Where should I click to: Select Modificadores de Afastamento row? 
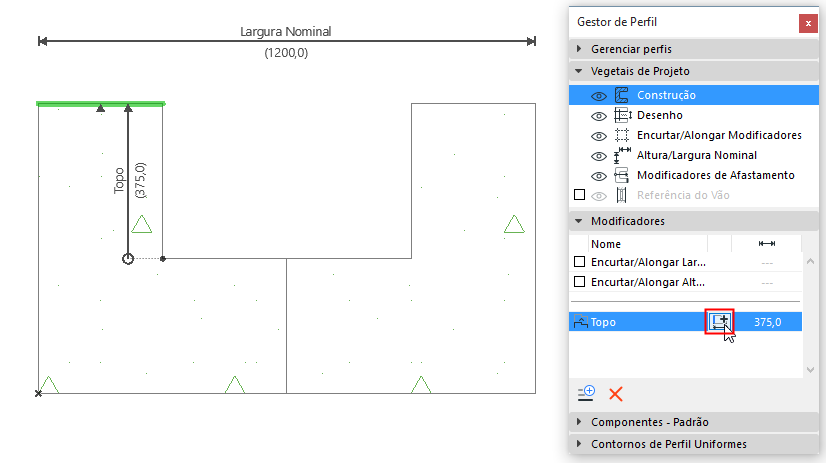pos(694,175)
